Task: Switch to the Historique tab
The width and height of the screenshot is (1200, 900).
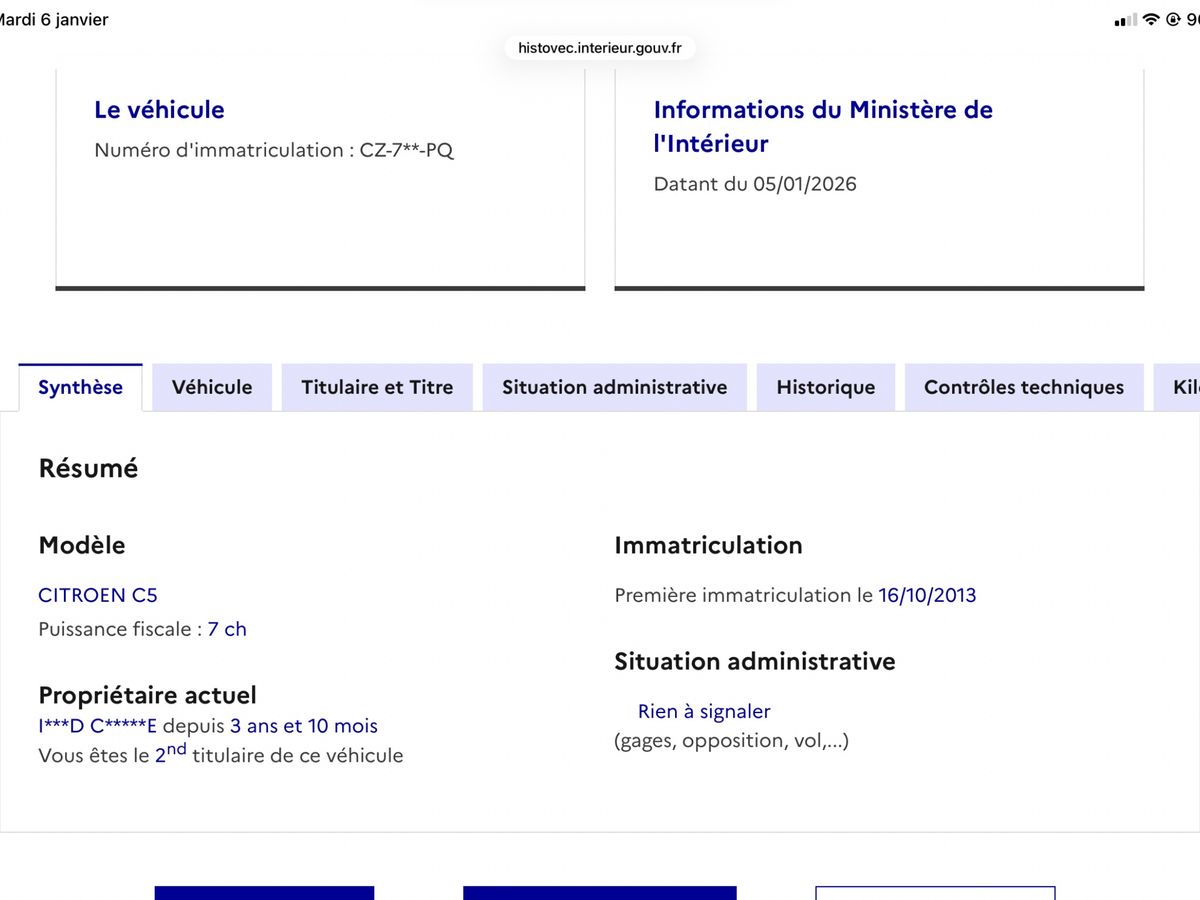Action: tap(826, 387)
